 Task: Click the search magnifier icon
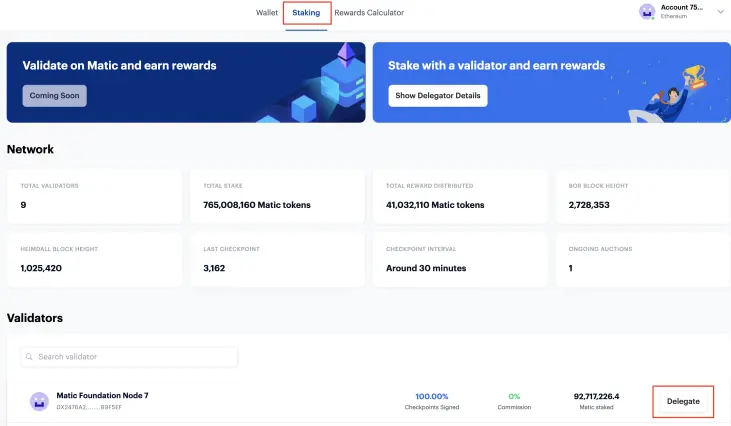coord(29,357)
